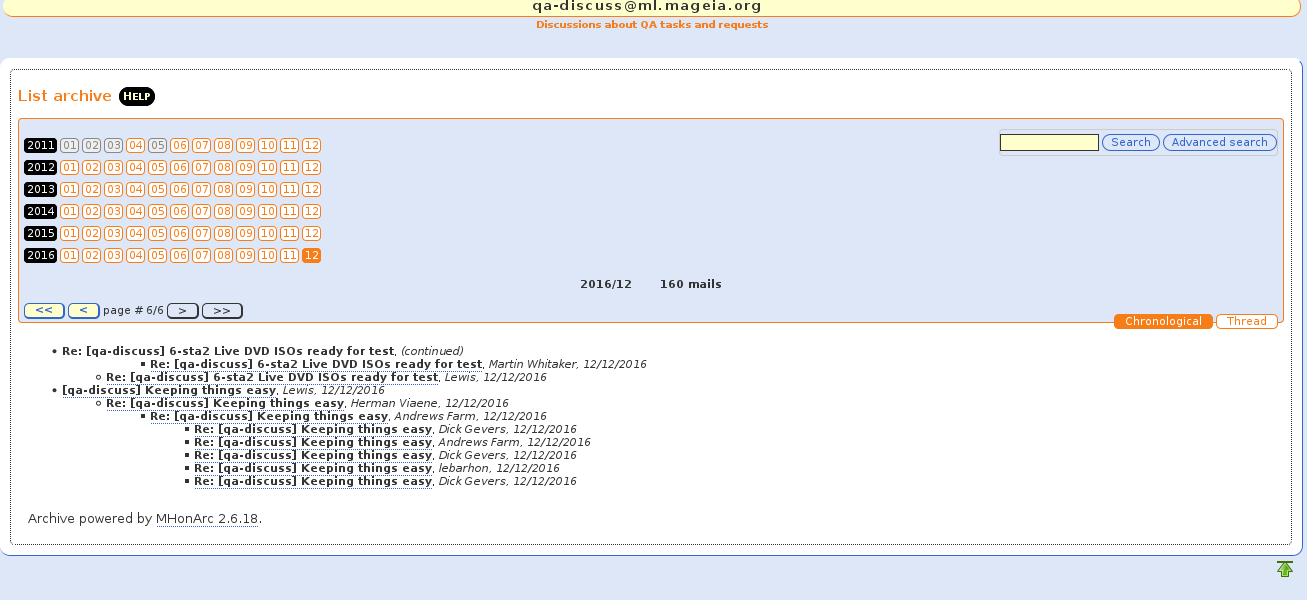This screenshot has height=600, width=1307.
Task: Go to previous page with < button
Action: tap(83, 311)
